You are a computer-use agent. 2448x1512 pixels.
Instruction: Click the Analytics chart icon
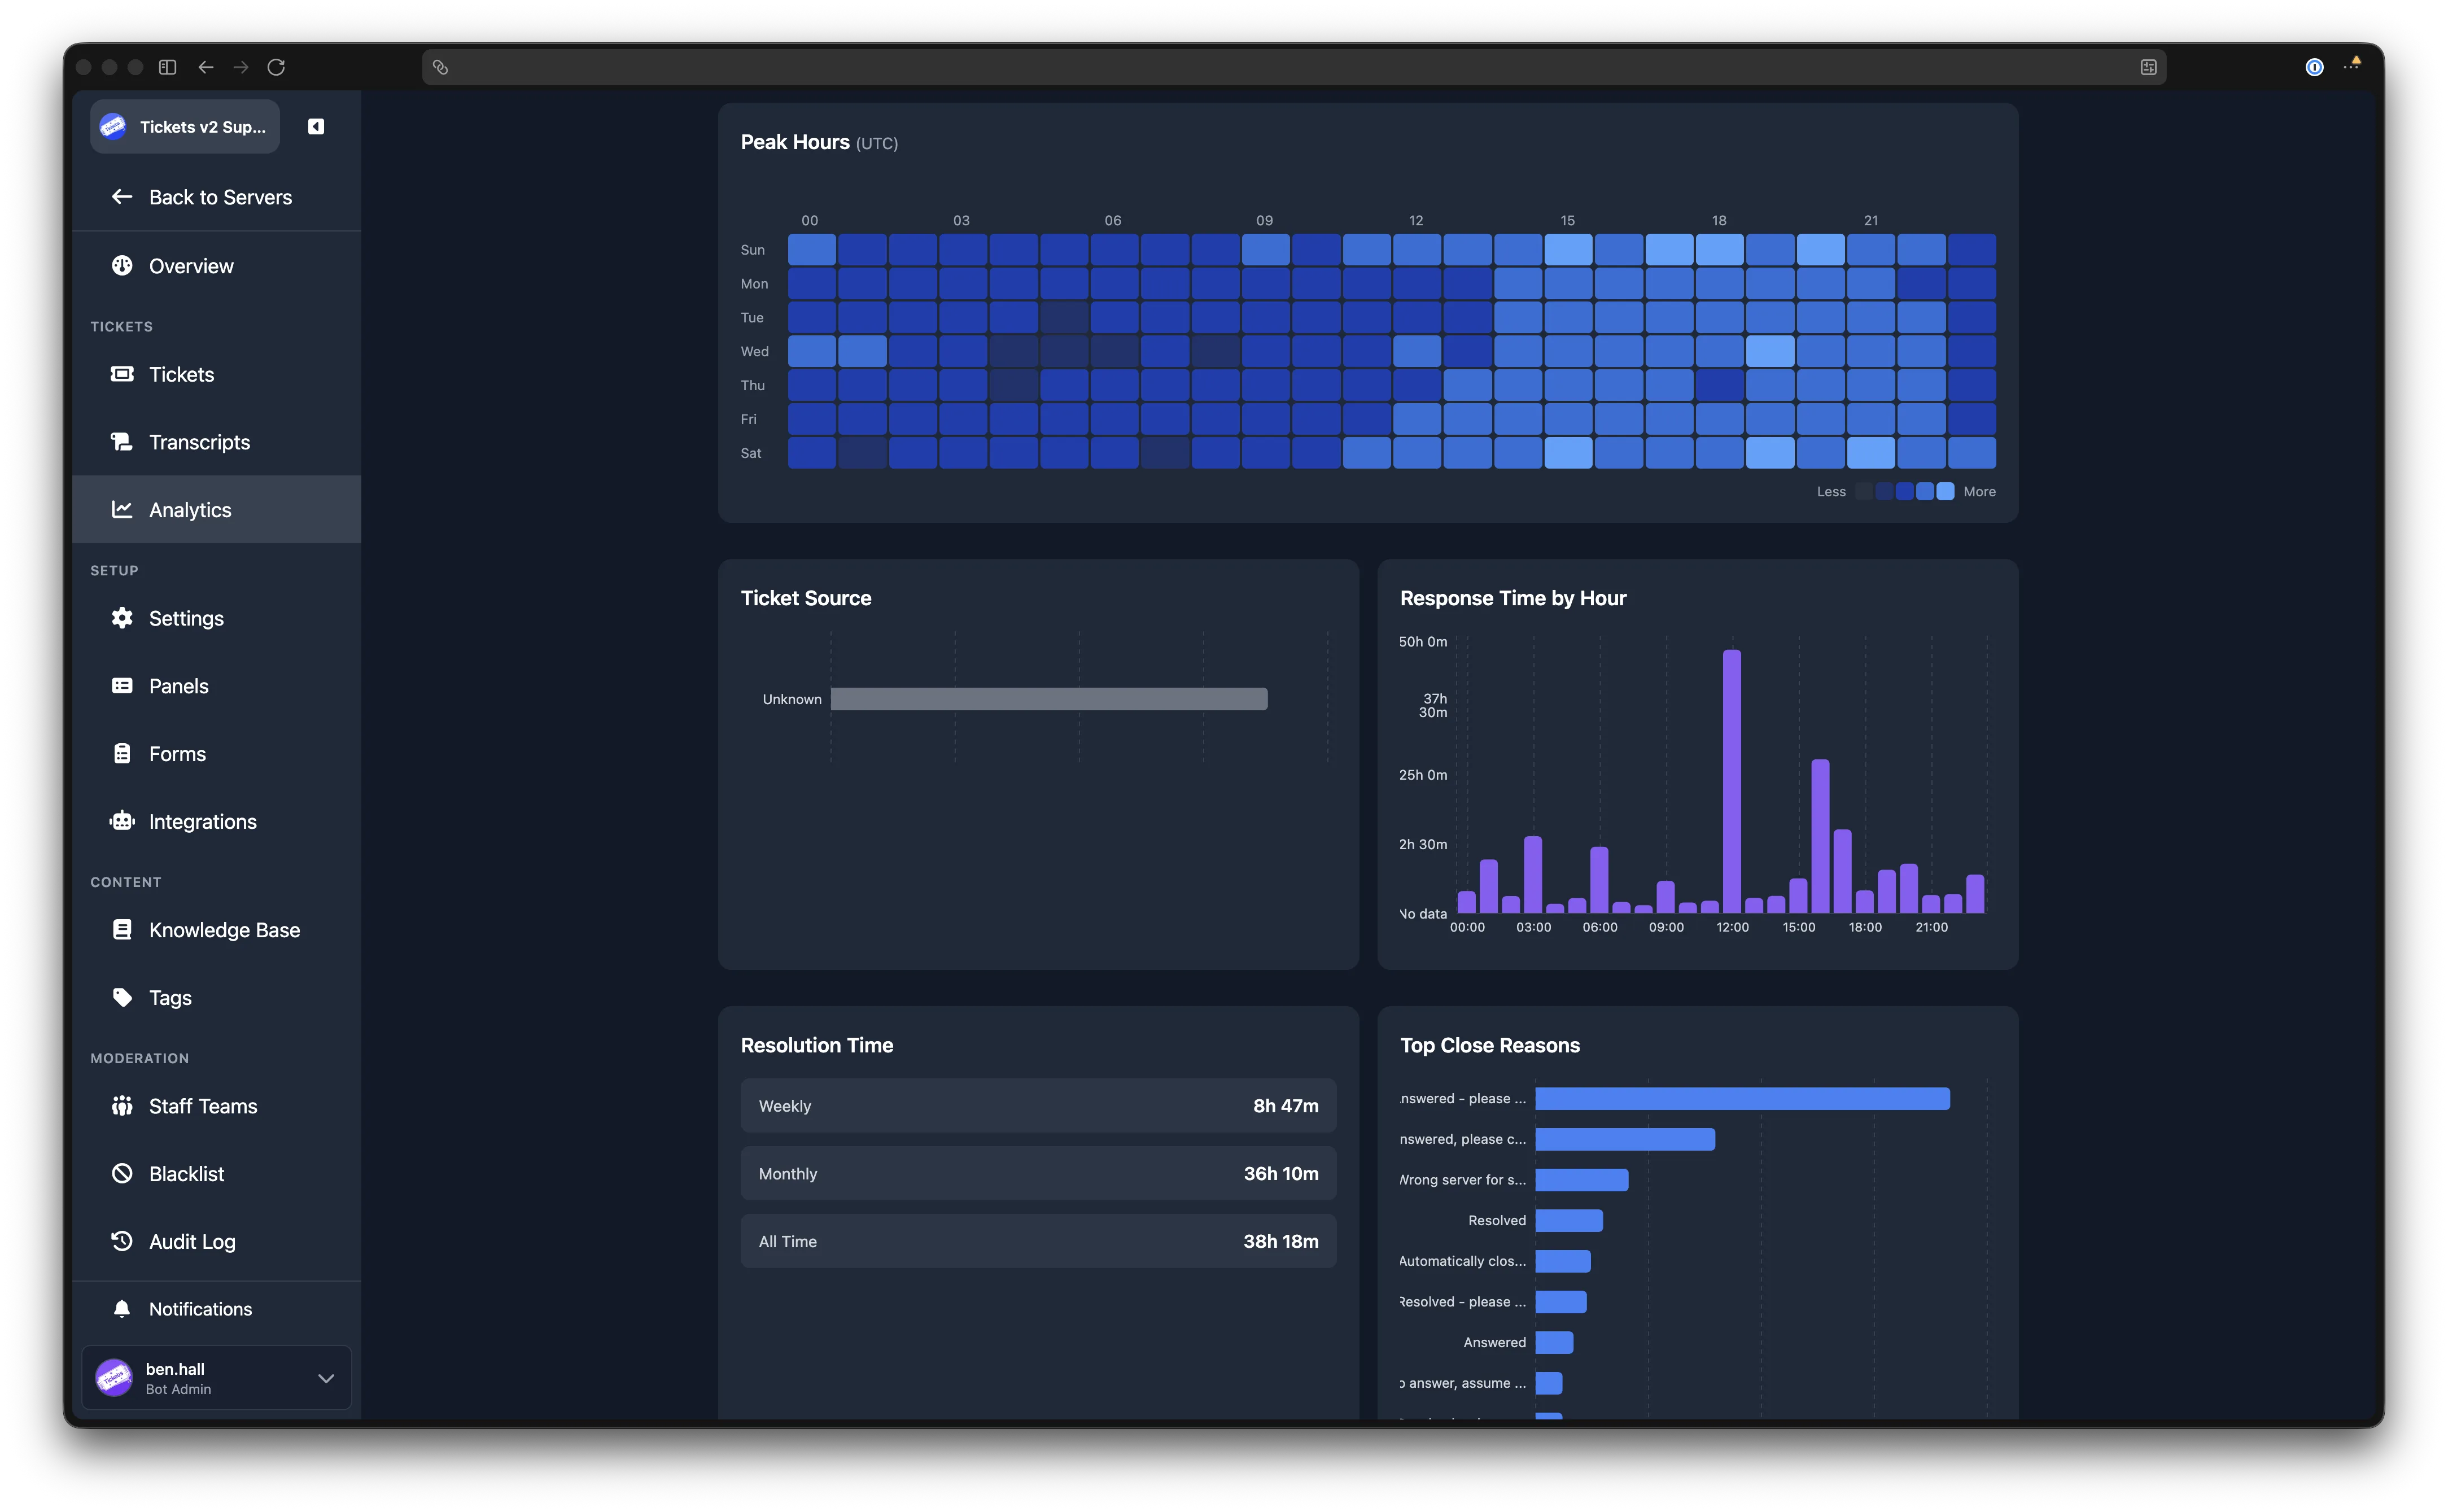(x=122, y=510)
